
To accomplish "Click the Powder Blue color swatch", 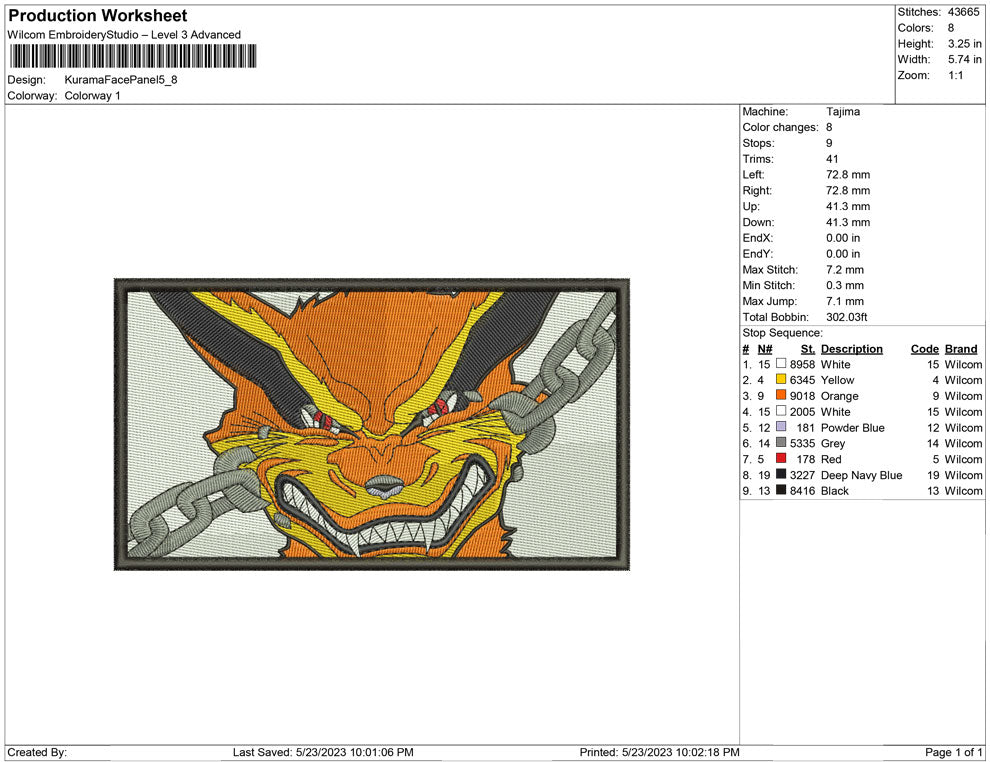I will [781, 427].
